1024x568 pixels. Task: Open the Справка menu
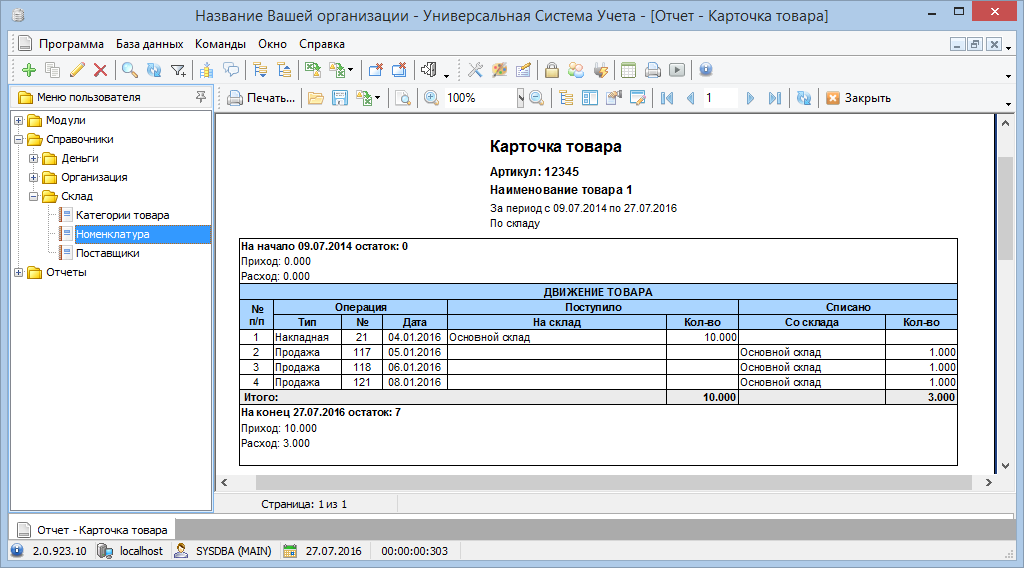[x=321, y=44]
